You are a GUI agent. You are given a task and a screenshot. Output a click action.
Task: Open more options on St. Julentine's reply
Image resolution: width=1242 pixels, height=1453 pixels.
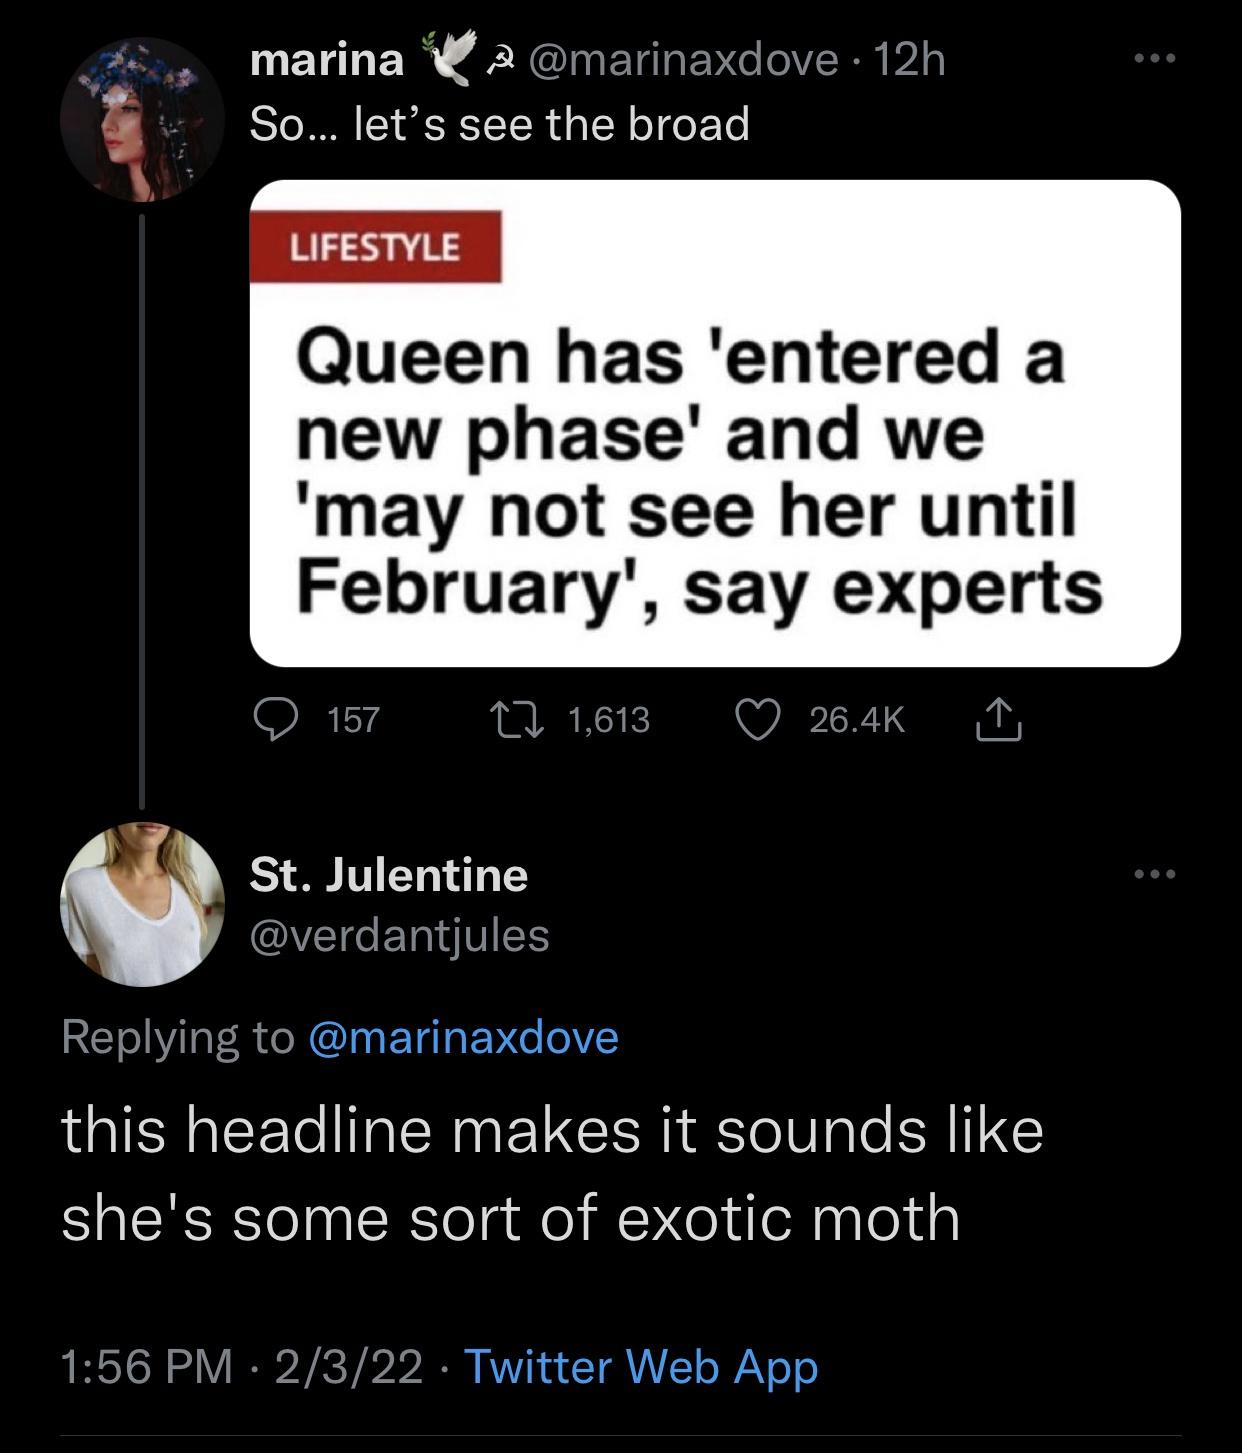(x=1157, y=876)
